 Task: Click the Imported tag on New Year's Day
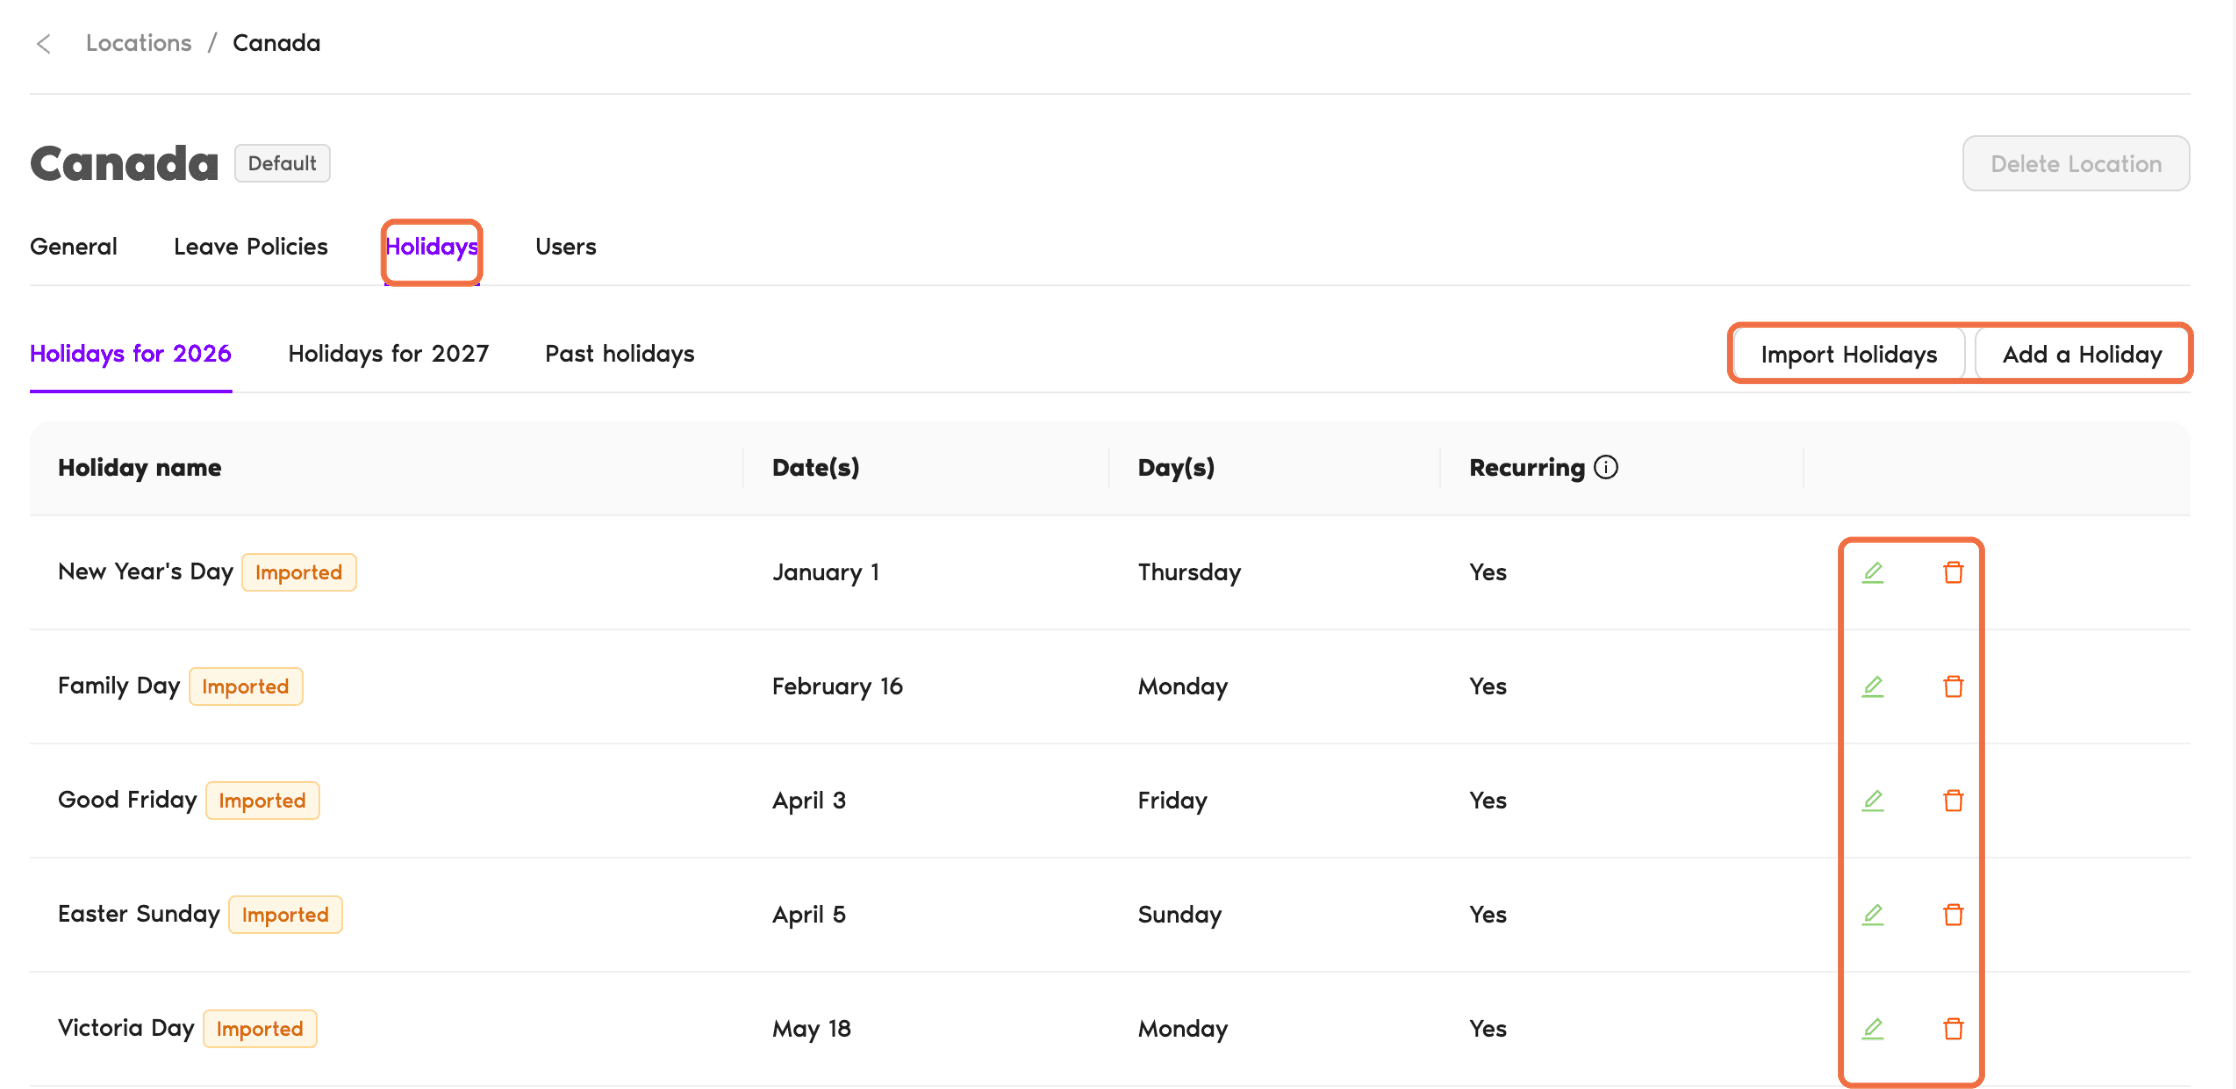pos(299,572)
